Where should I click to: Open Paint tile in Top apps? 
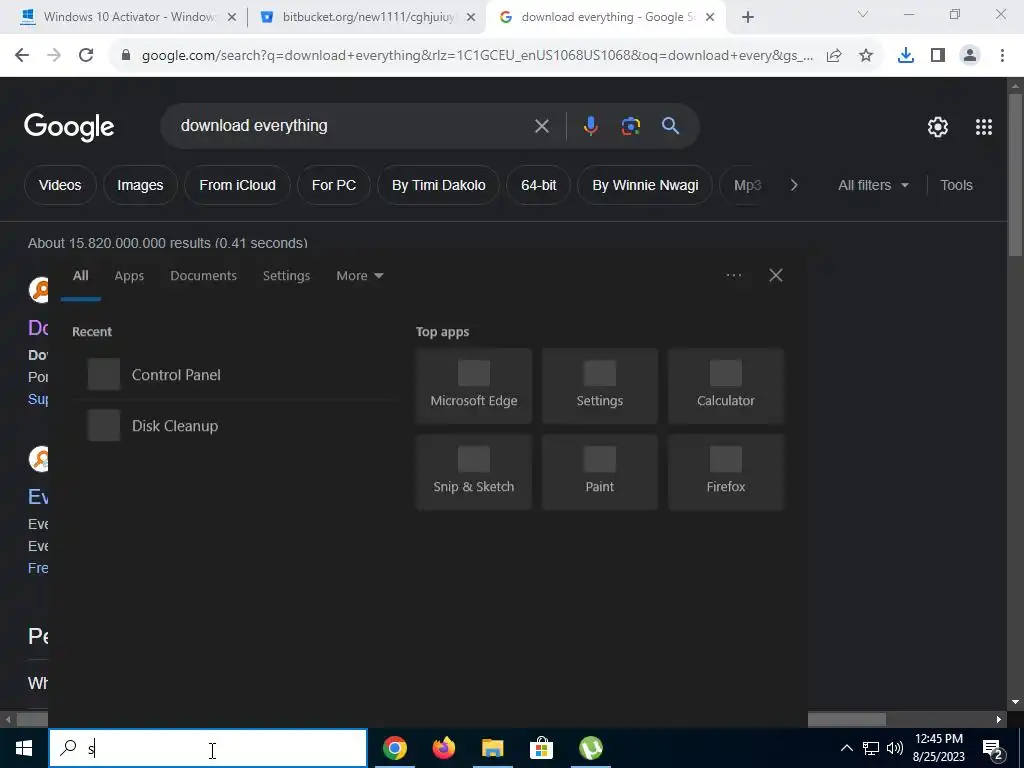click(600, 472)
